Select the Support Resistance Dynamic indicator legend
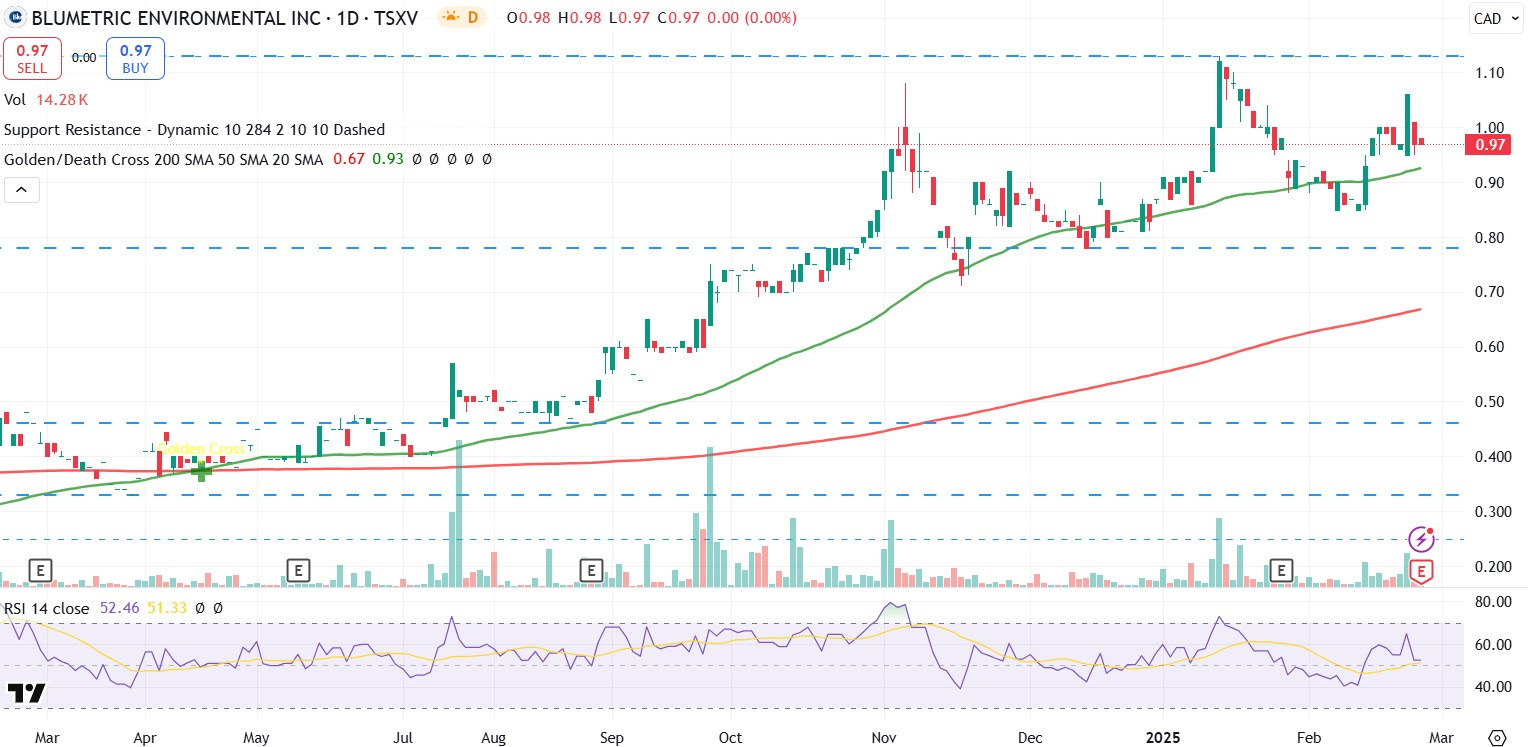Screen dimensions: 1528x747 pyautogui.click(x=195, y=130)
